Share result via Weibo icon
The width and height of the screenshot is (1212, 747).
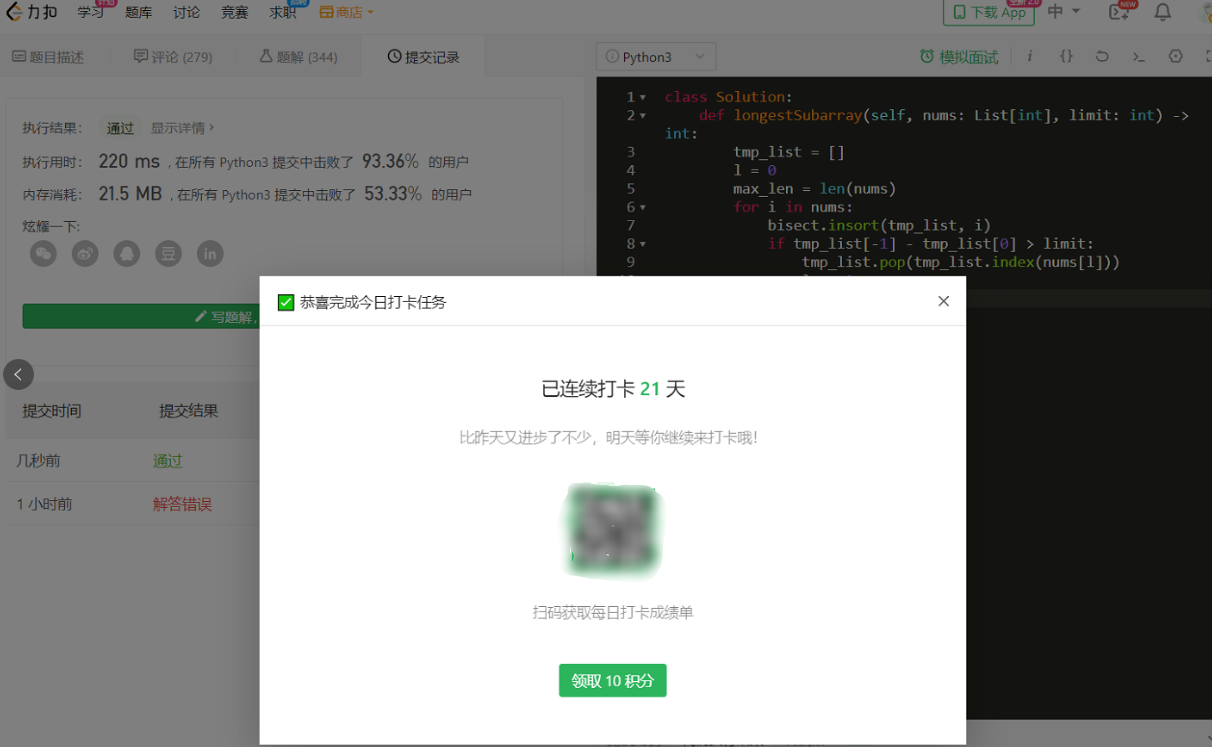(x=85, y=254)
